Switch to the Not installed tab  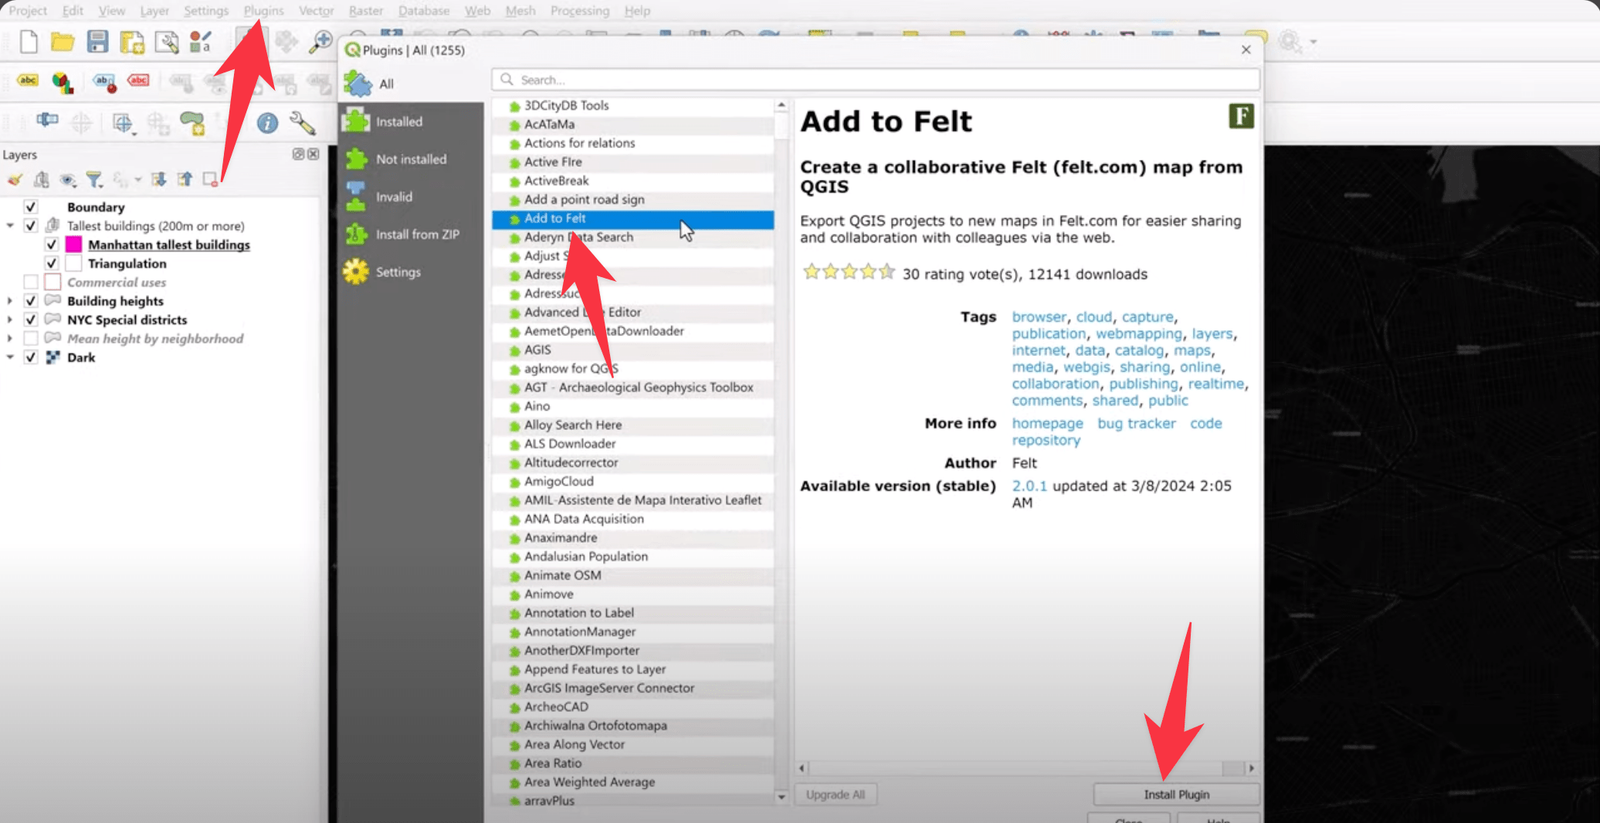pyautogui.click(x=410, y=159)
